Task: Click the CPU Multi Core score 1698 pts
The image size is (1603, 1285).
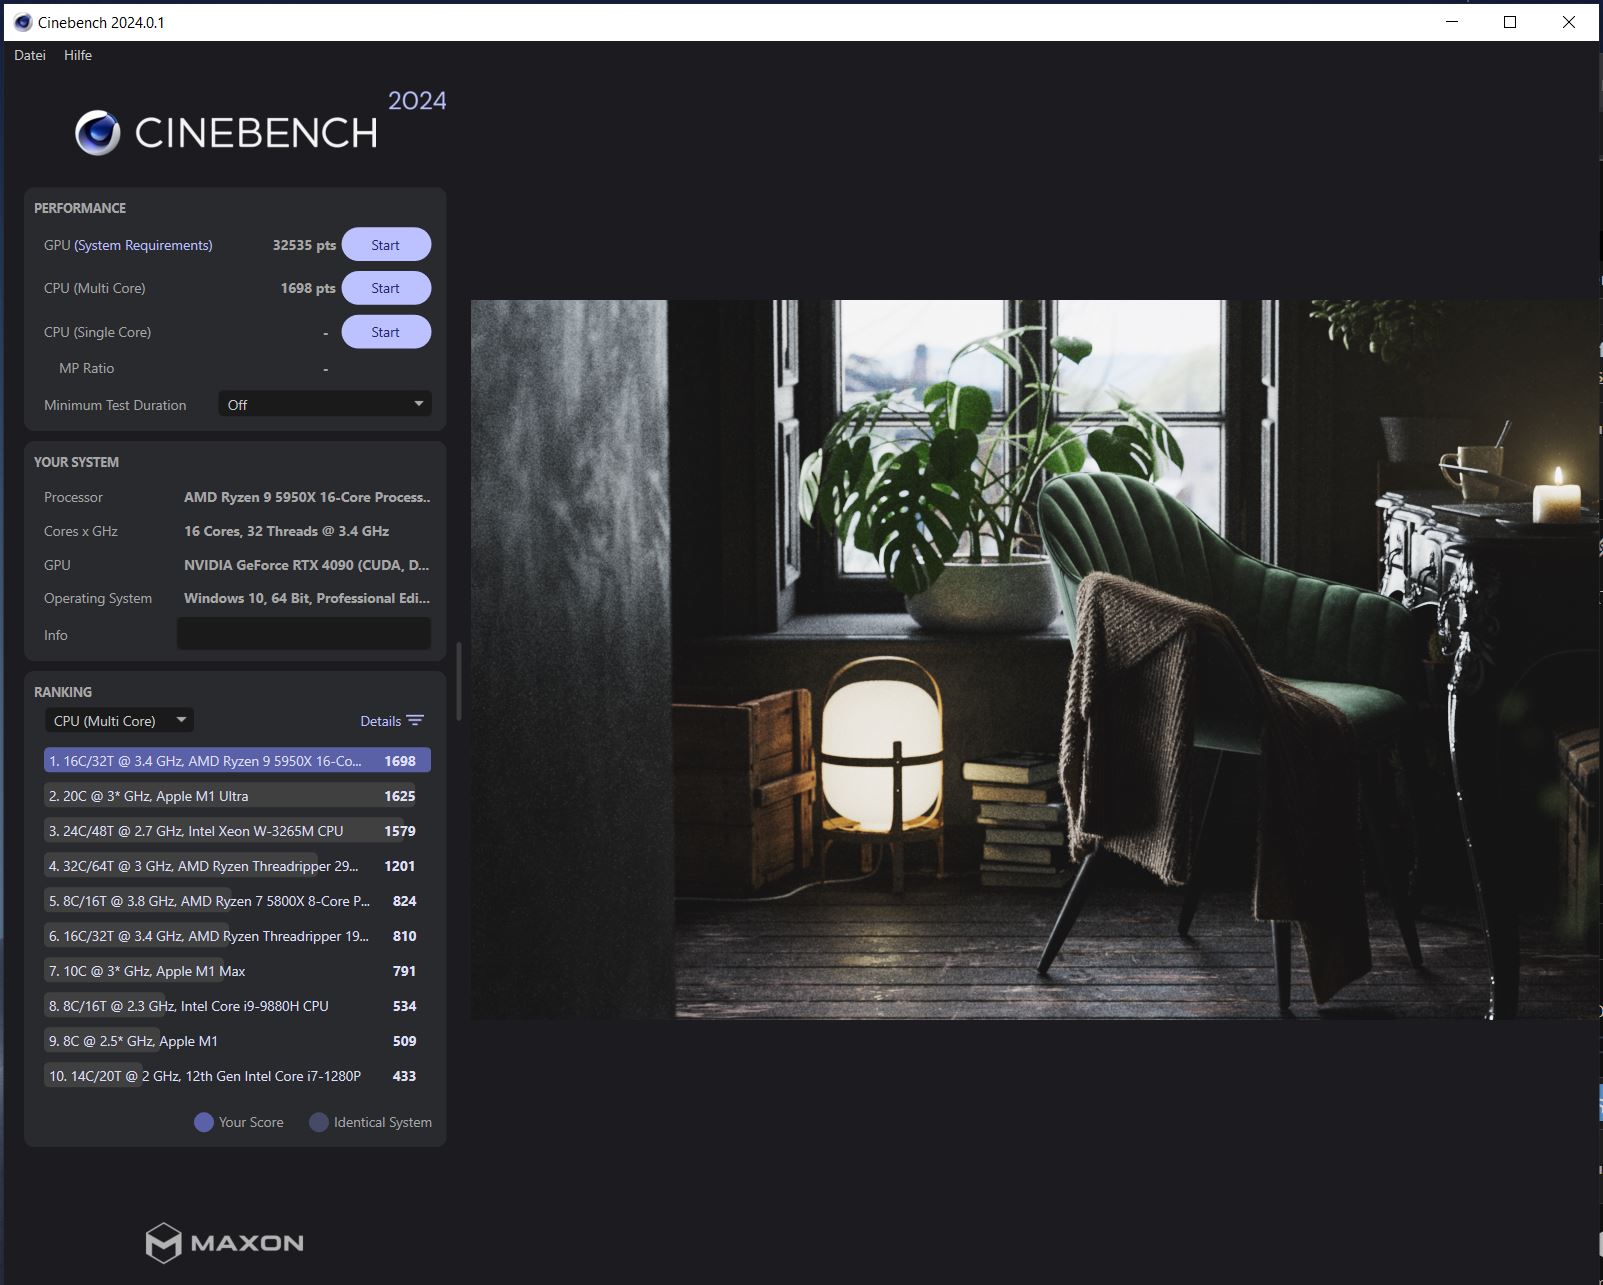Action: 308,288
